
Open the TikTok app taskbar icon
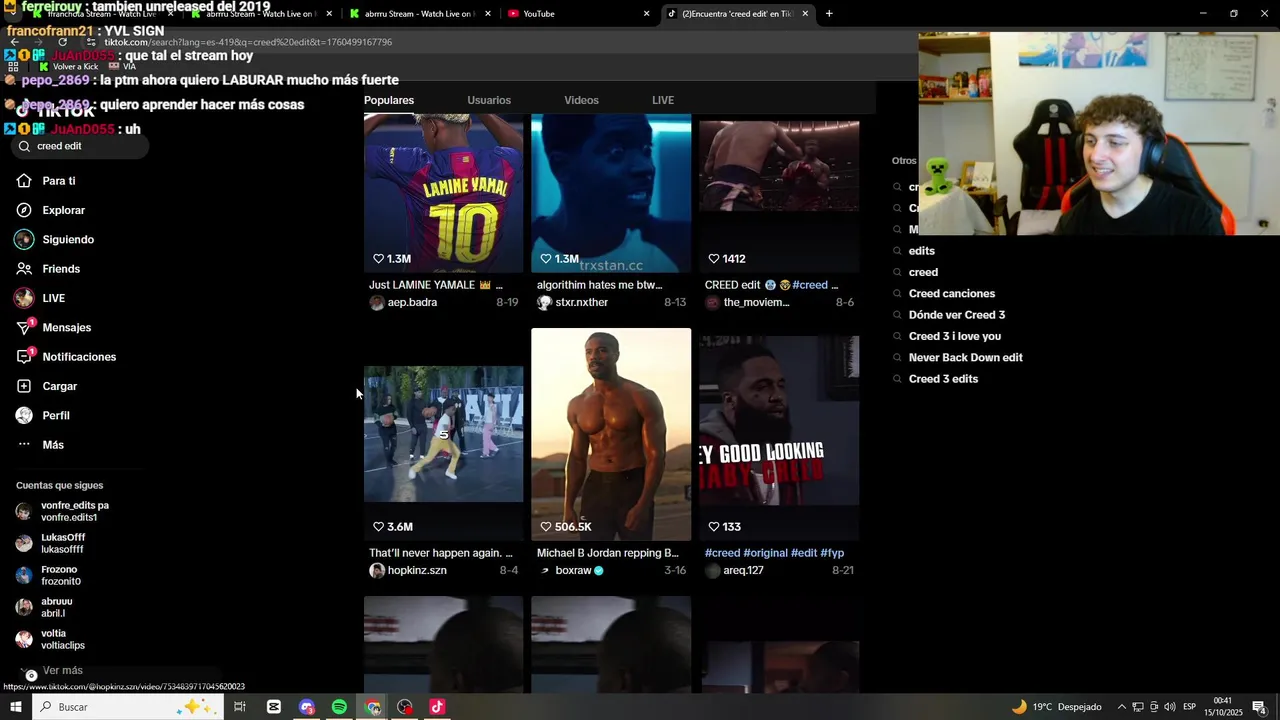click(x=437, y=707)
